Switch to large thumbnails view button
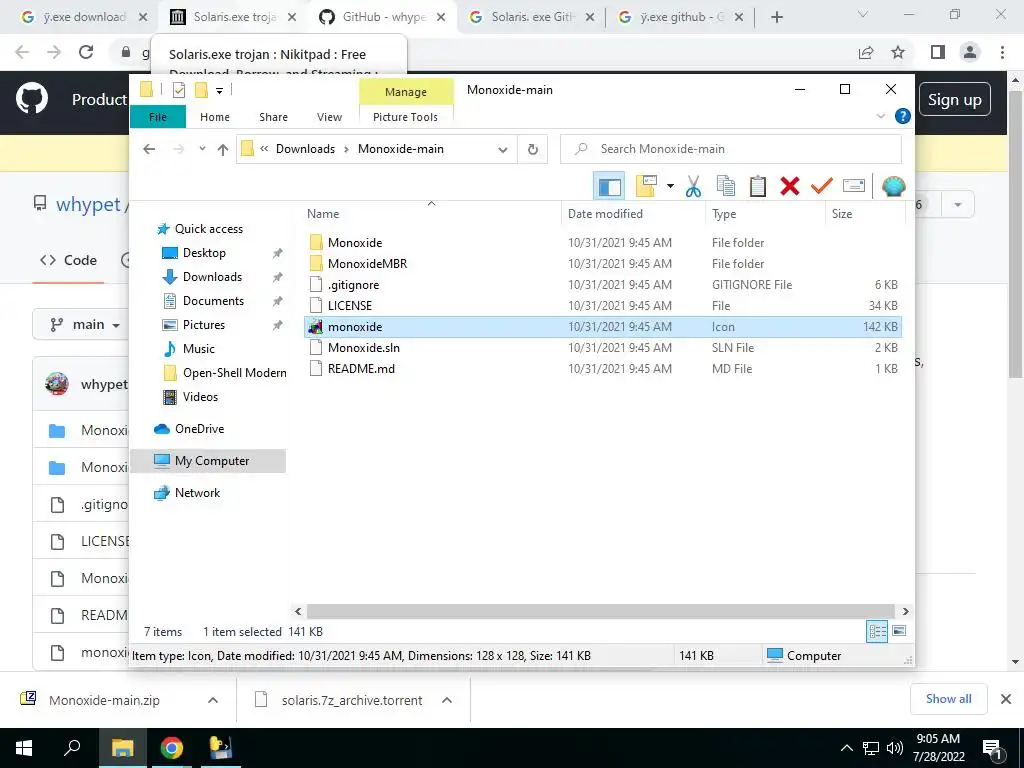This screenshot has height=768, width=1024. 899,631
